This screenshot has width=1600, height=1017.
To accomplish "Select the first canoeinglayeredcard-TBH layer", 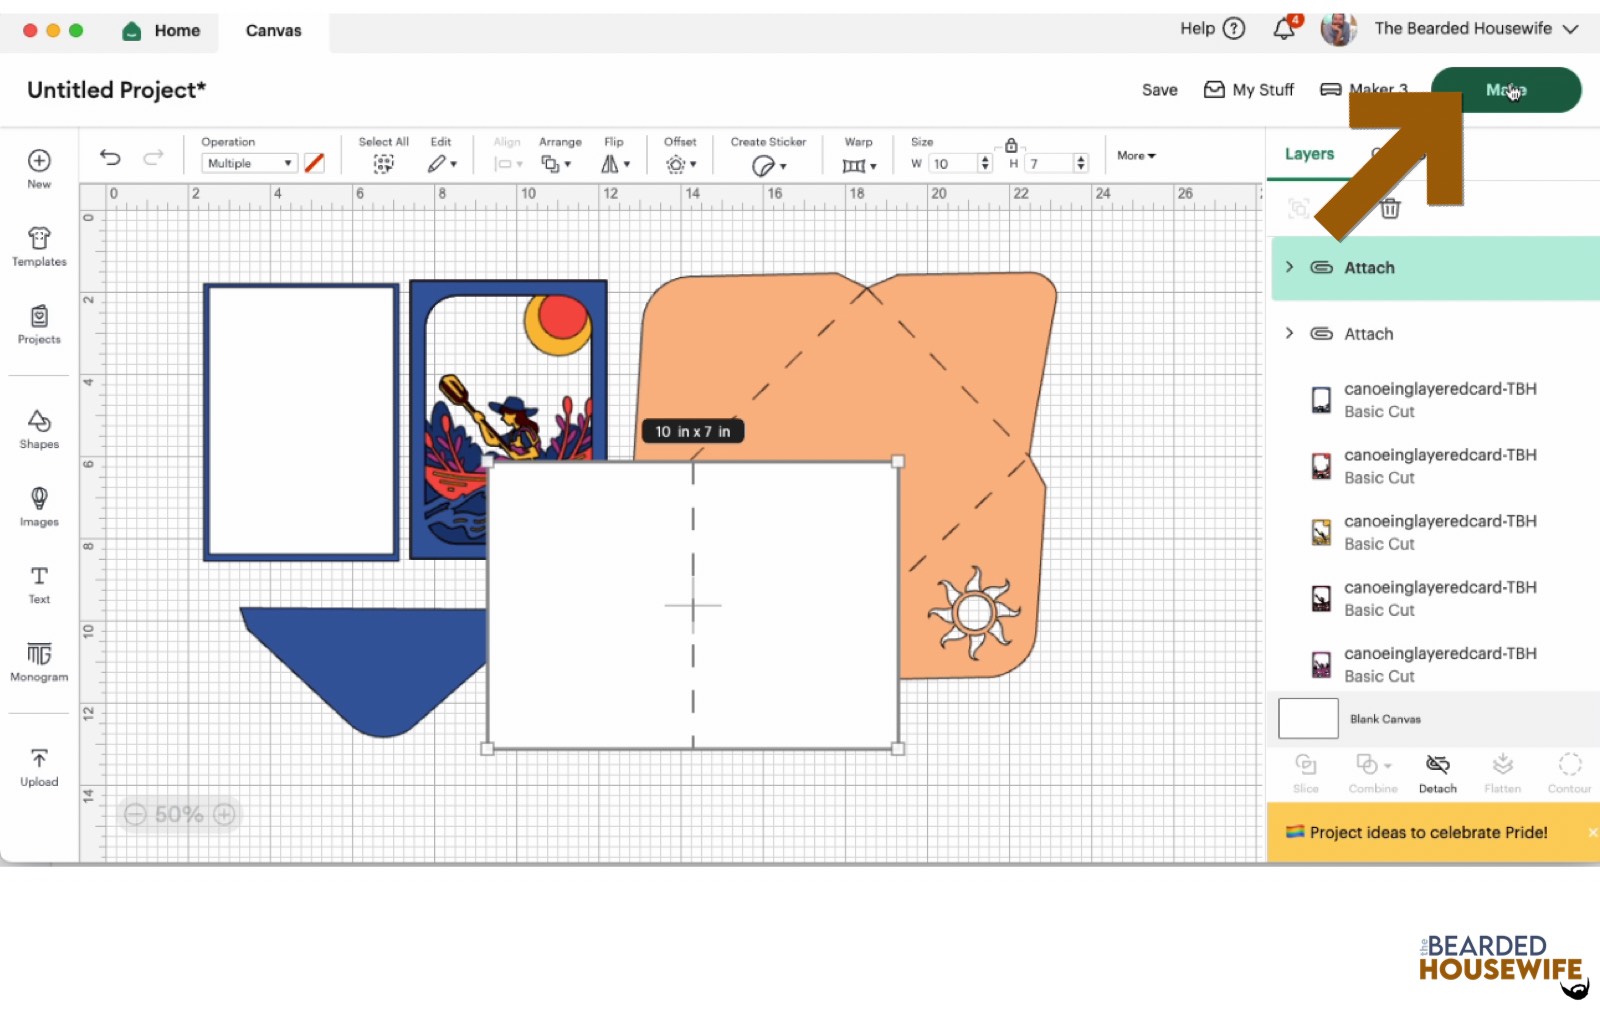I will [1435, 400].
